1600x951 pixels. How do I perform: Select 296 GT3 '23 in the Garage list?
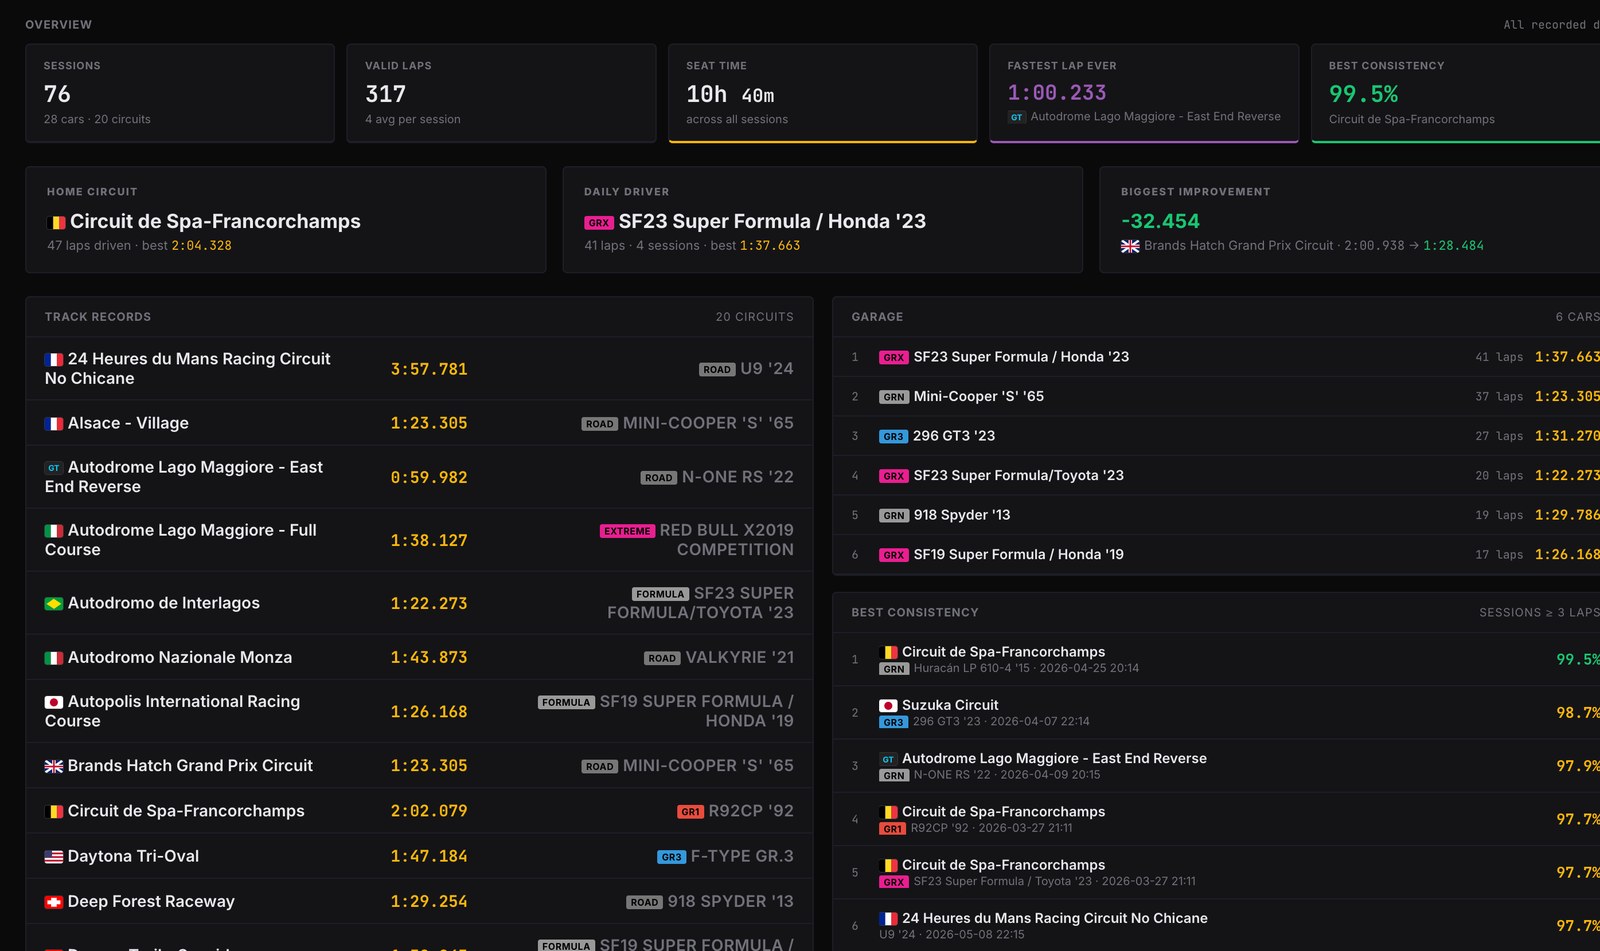pos(954,436)
